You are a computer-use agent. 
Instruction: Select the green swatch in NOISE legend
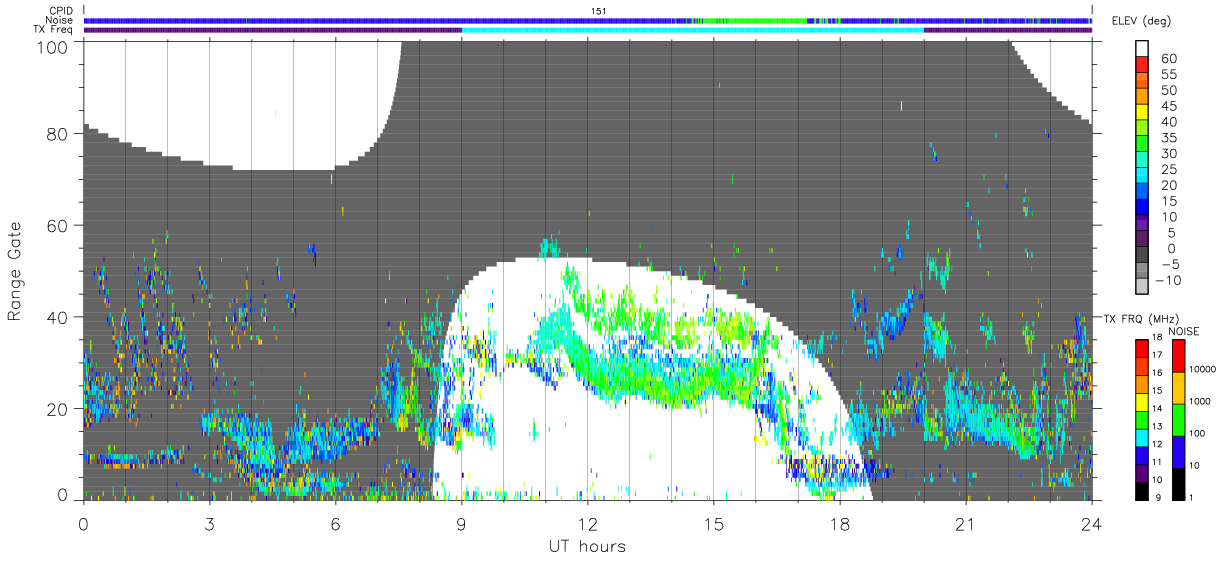pyautogui.click(x=1177, y=419)
